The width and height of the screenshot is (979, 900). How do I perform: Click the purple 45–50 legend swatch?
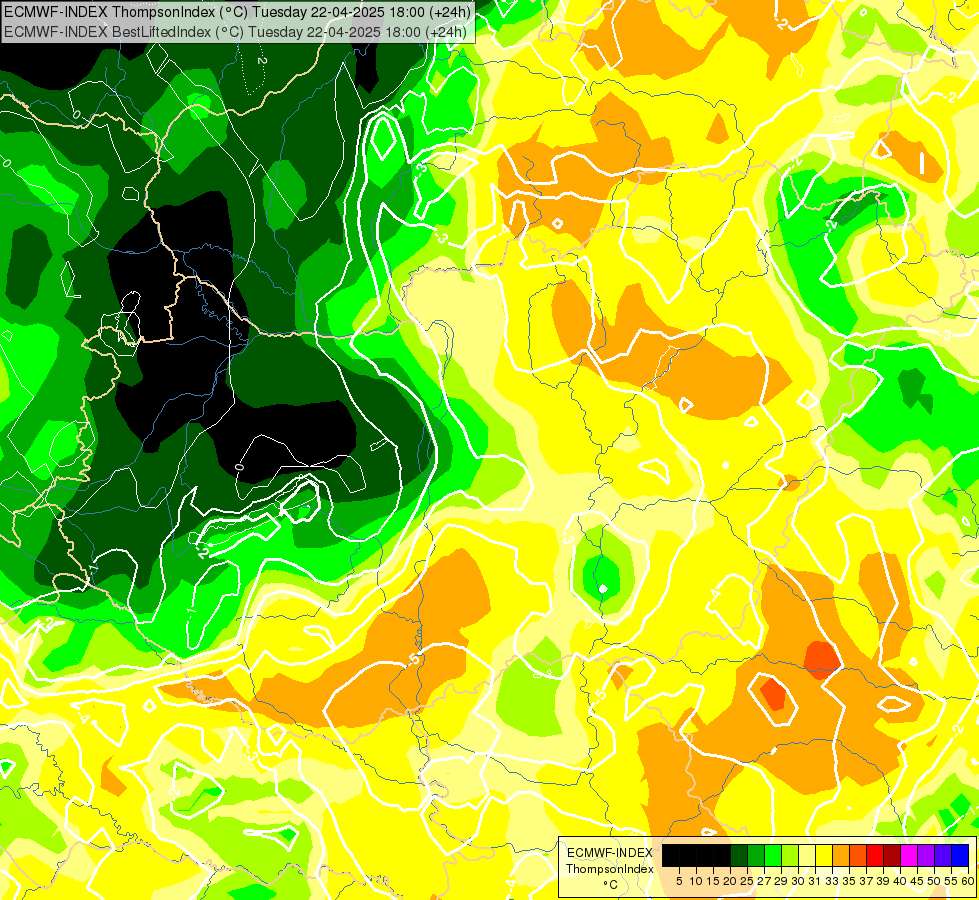pos(926,855)
